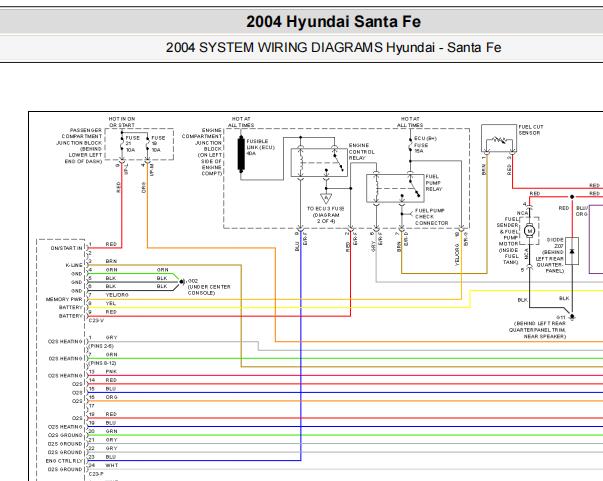This screenshot has width=603, height=481.
Task: Click the 'FUEL PUMP CHECK CONNECTOR' label
Action: coord(431,216)
